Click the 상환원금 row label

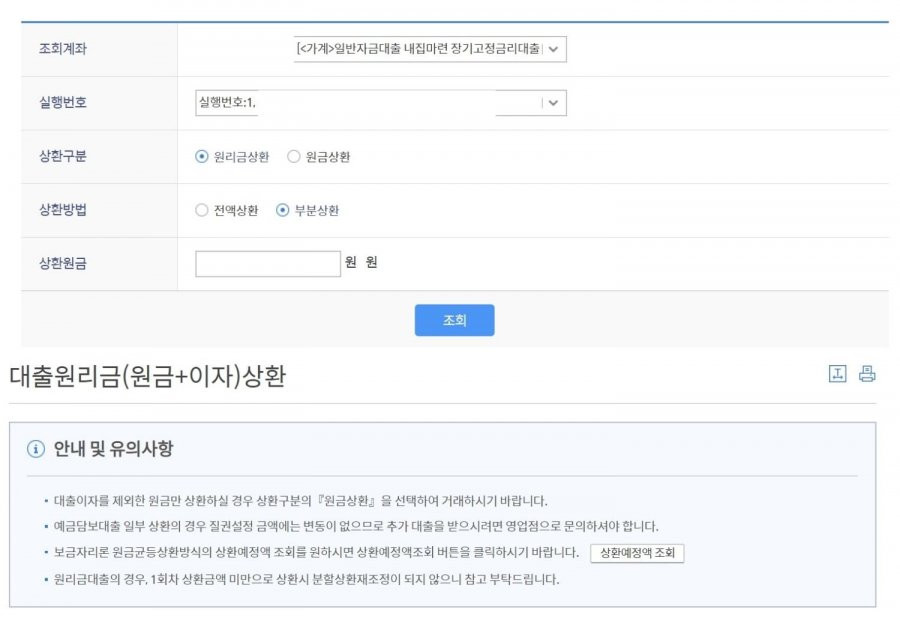click(x=63, y=263)
